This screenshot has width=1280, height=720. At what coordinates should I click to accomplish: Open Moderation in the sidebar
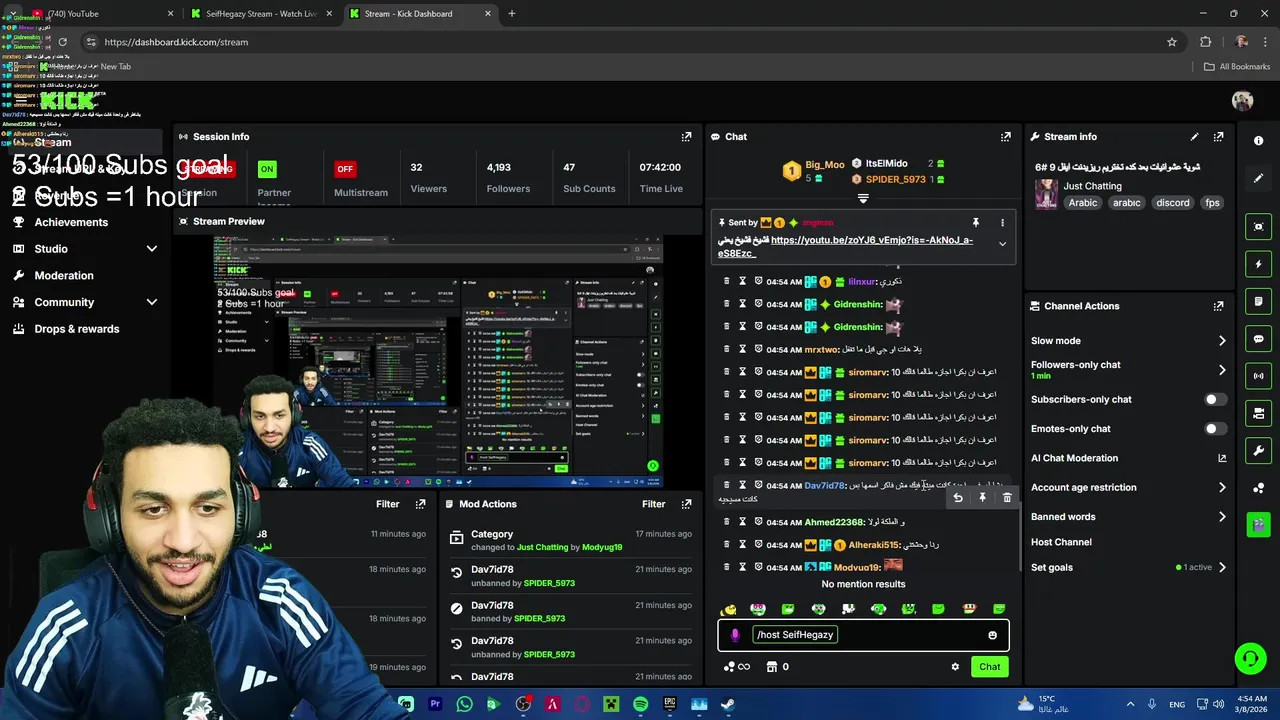[64, 276]
